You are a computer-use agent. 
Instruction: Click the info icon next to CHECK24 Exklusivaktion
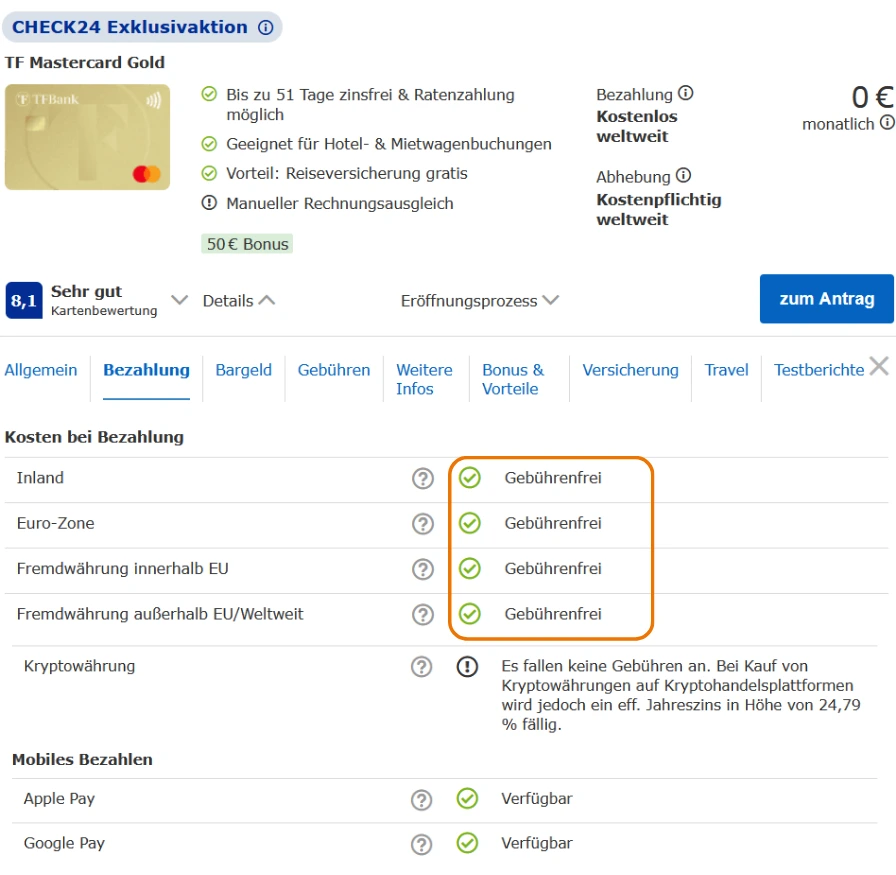[266, 28]
